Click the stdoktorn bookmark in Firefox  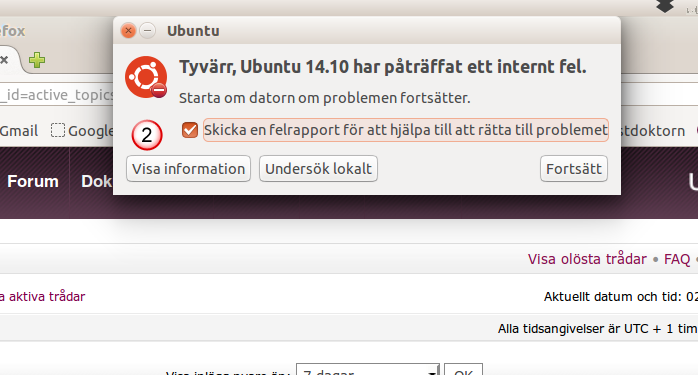coord(653,131)
